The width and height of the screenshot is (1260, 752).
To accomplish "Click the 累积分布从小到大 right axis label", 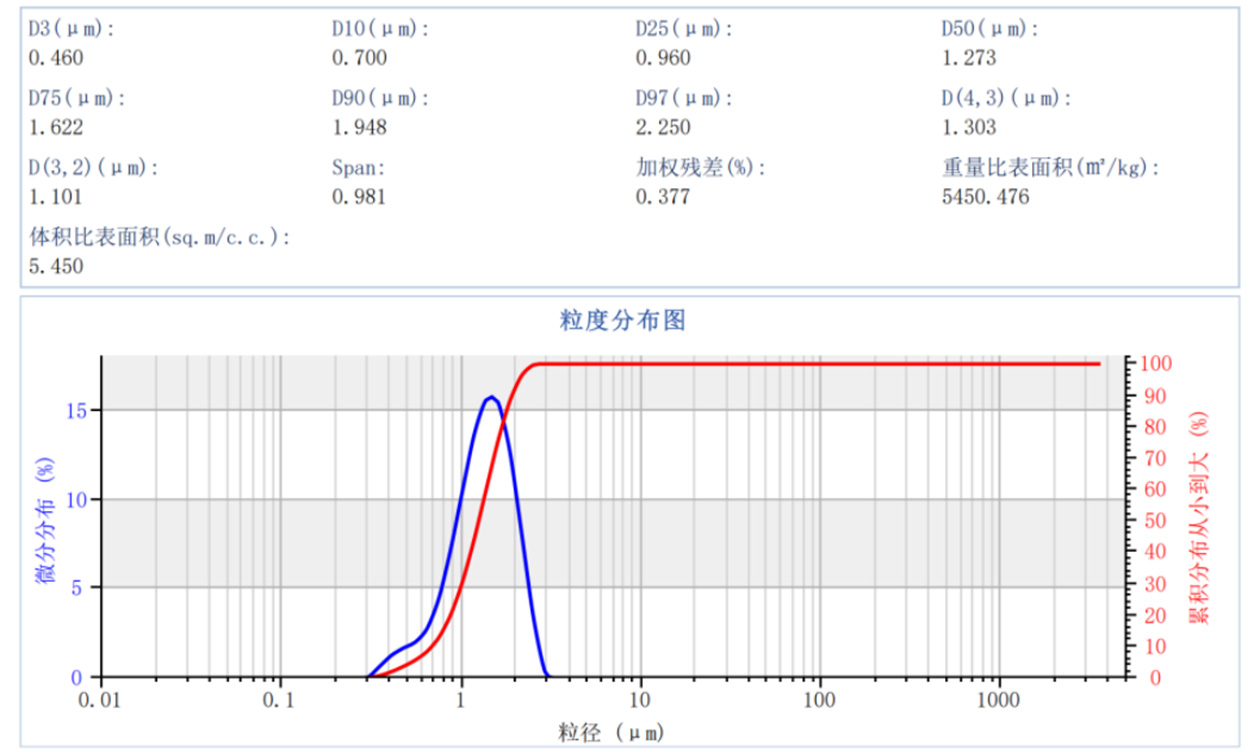I will pyautogui.click(x=1198, y=518).
